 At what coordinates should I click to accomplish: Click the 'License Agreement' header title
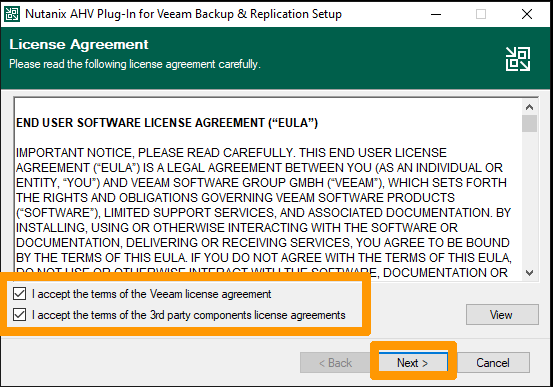click(79, 44)
